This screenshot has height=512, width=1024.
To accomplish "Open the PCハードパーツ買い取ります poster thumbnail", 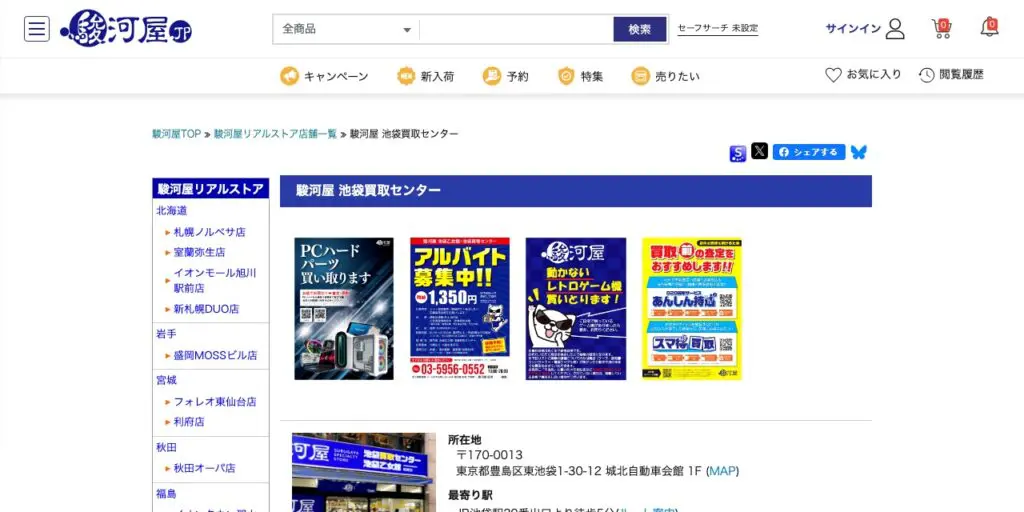I will 344,308.
